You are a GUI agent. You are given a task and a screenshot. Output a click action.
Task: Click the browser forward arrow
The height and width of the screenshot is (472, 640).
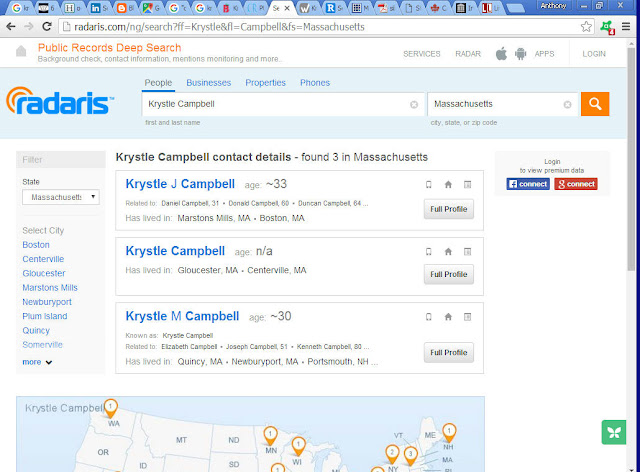coord(29,27)
